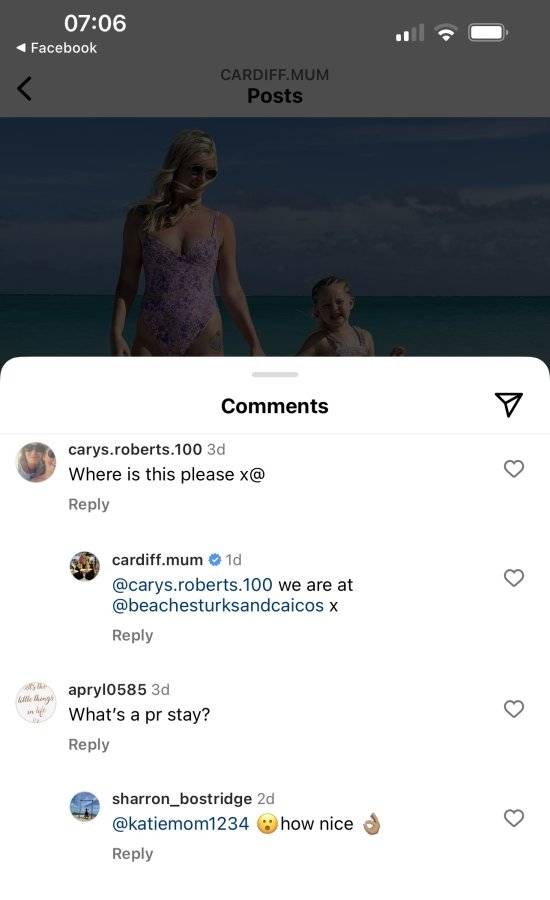Like sharron_bostridge's reply with the heart

pos(514,817)
